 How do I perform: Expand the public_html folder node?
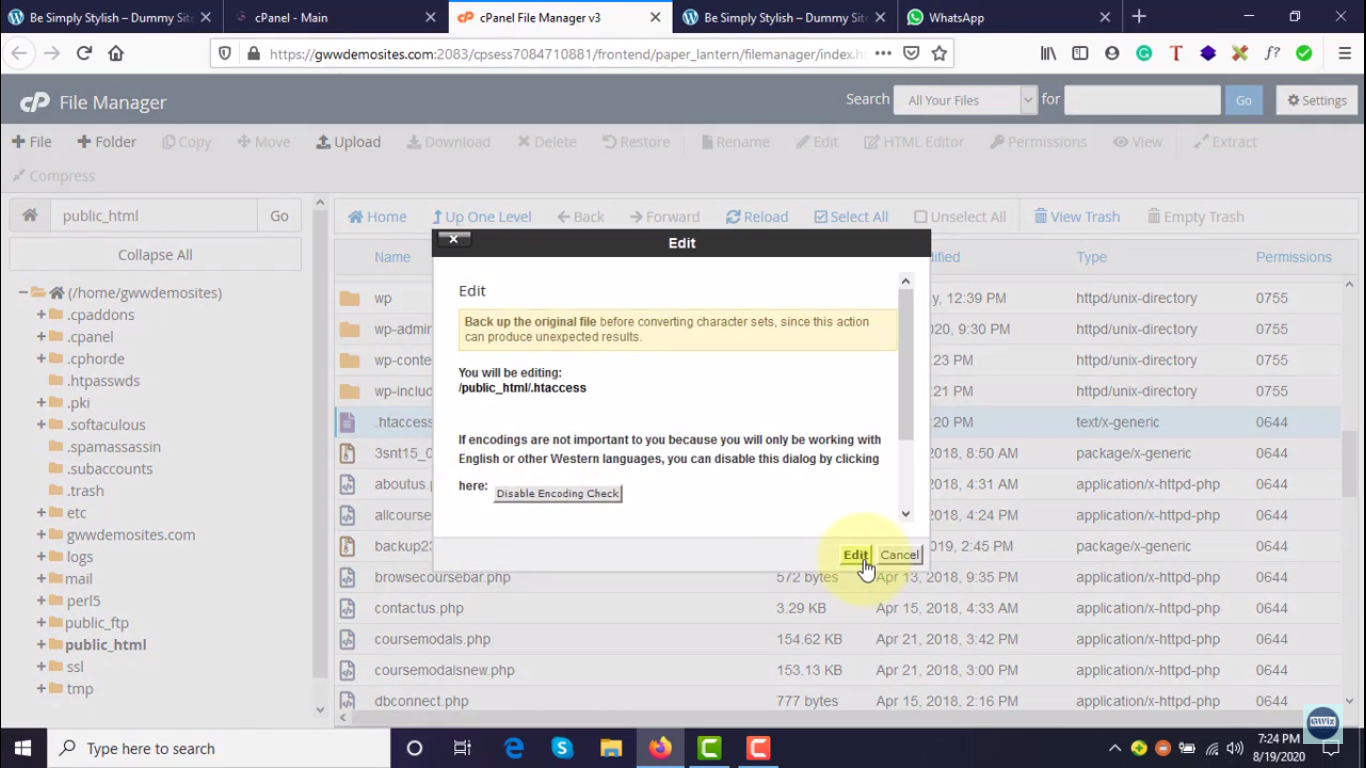41,645
